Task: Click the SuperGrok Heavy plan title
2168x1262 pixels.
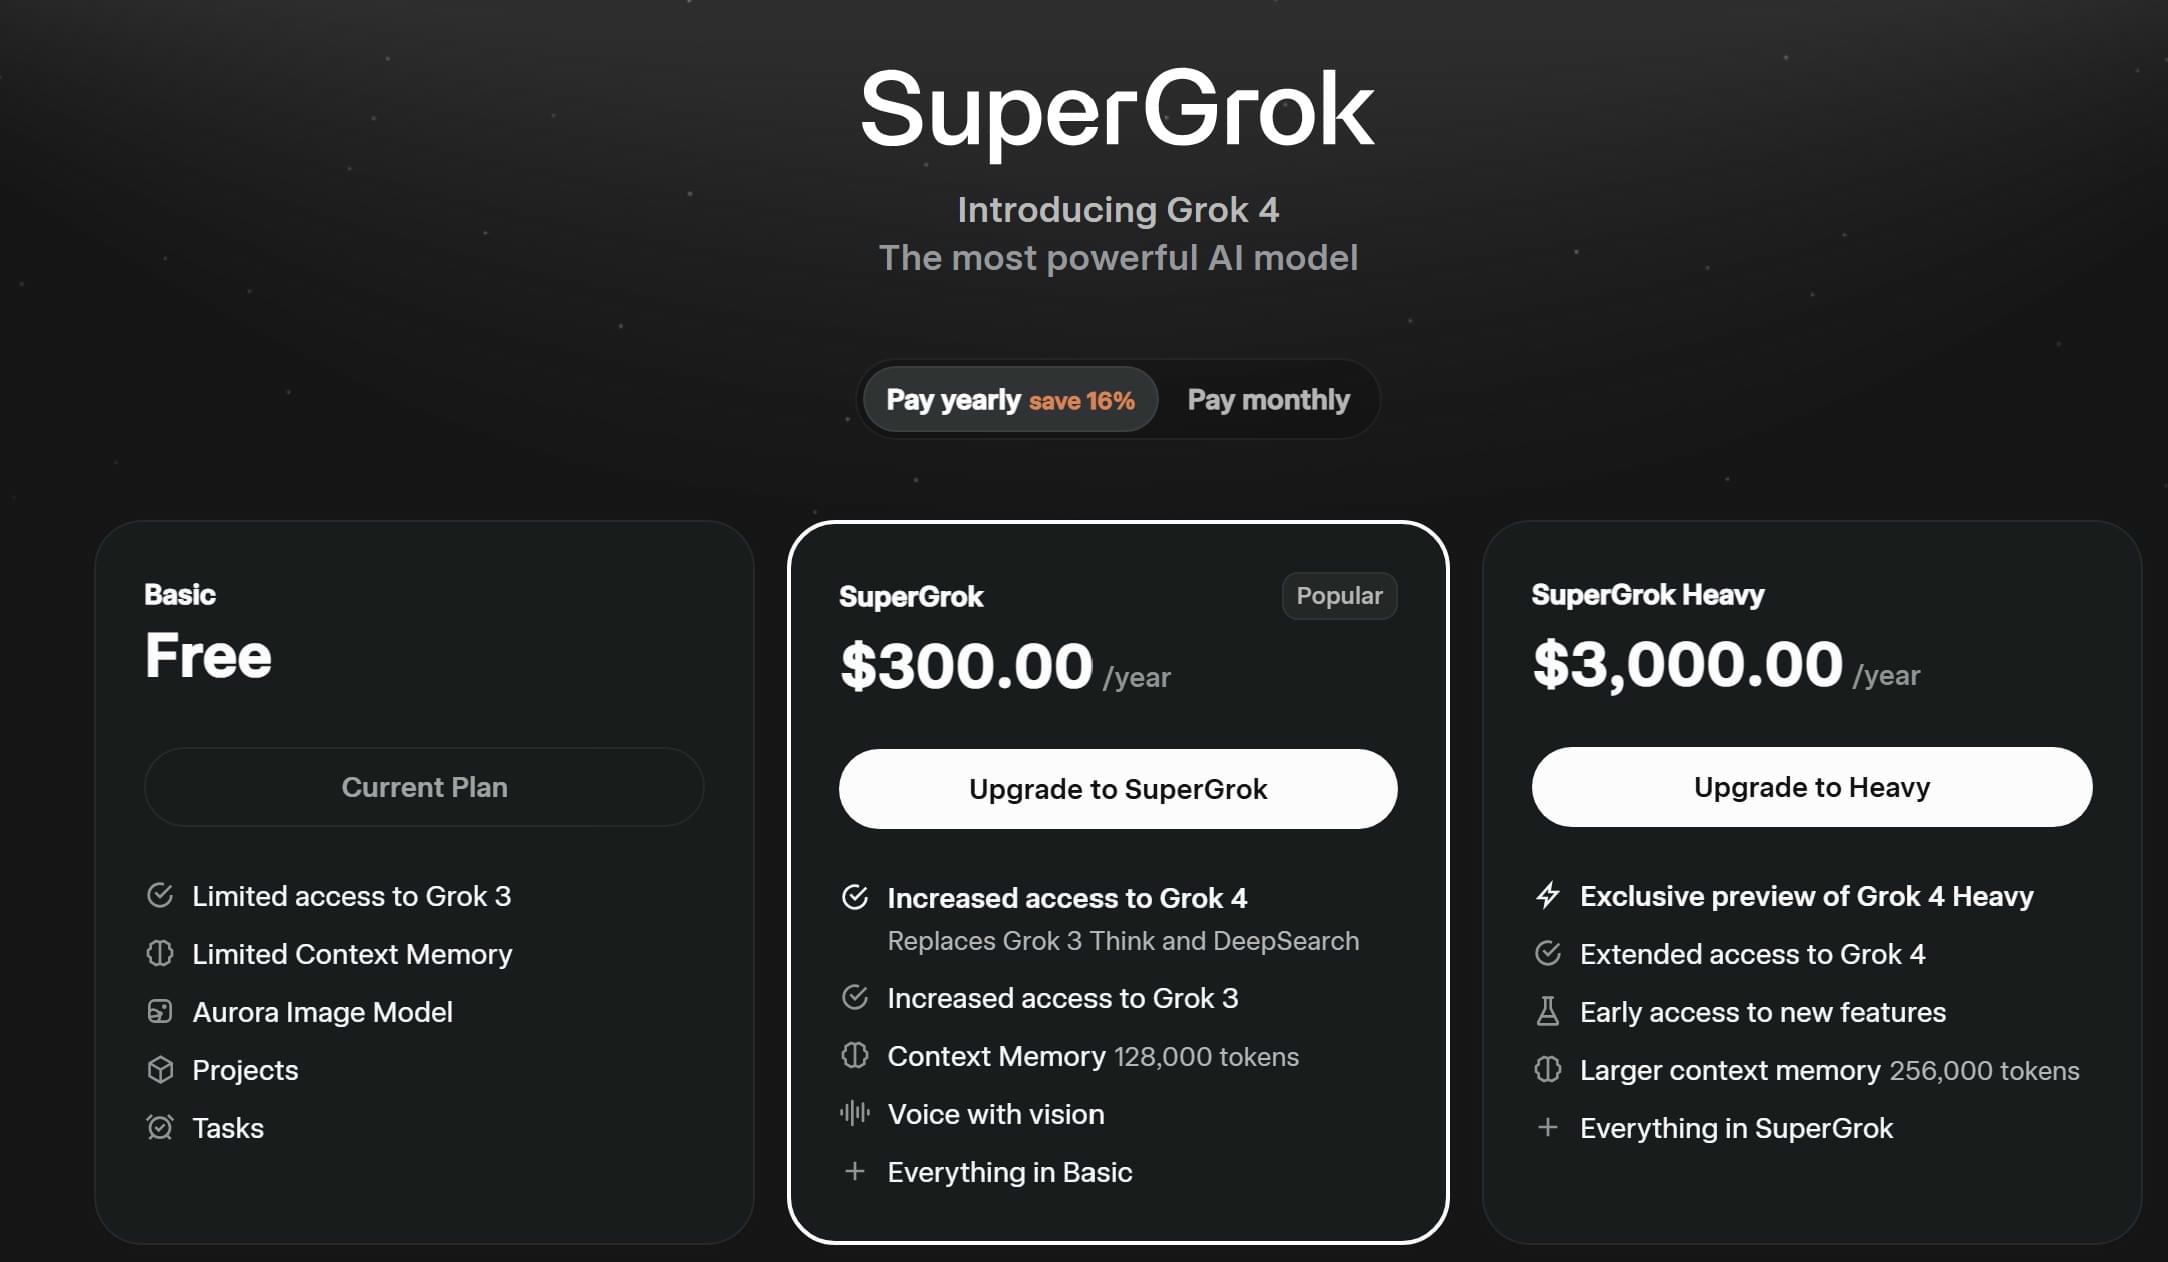Action: 1648,595
